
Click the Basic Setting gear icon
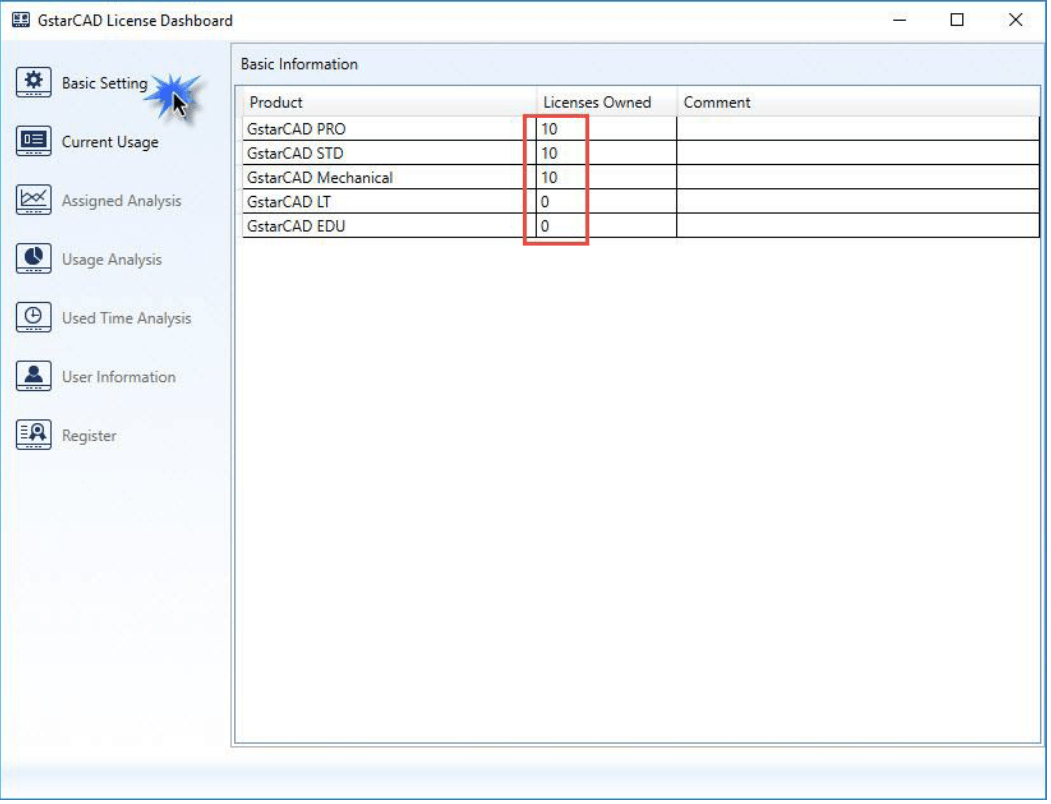tap(34, 82)
